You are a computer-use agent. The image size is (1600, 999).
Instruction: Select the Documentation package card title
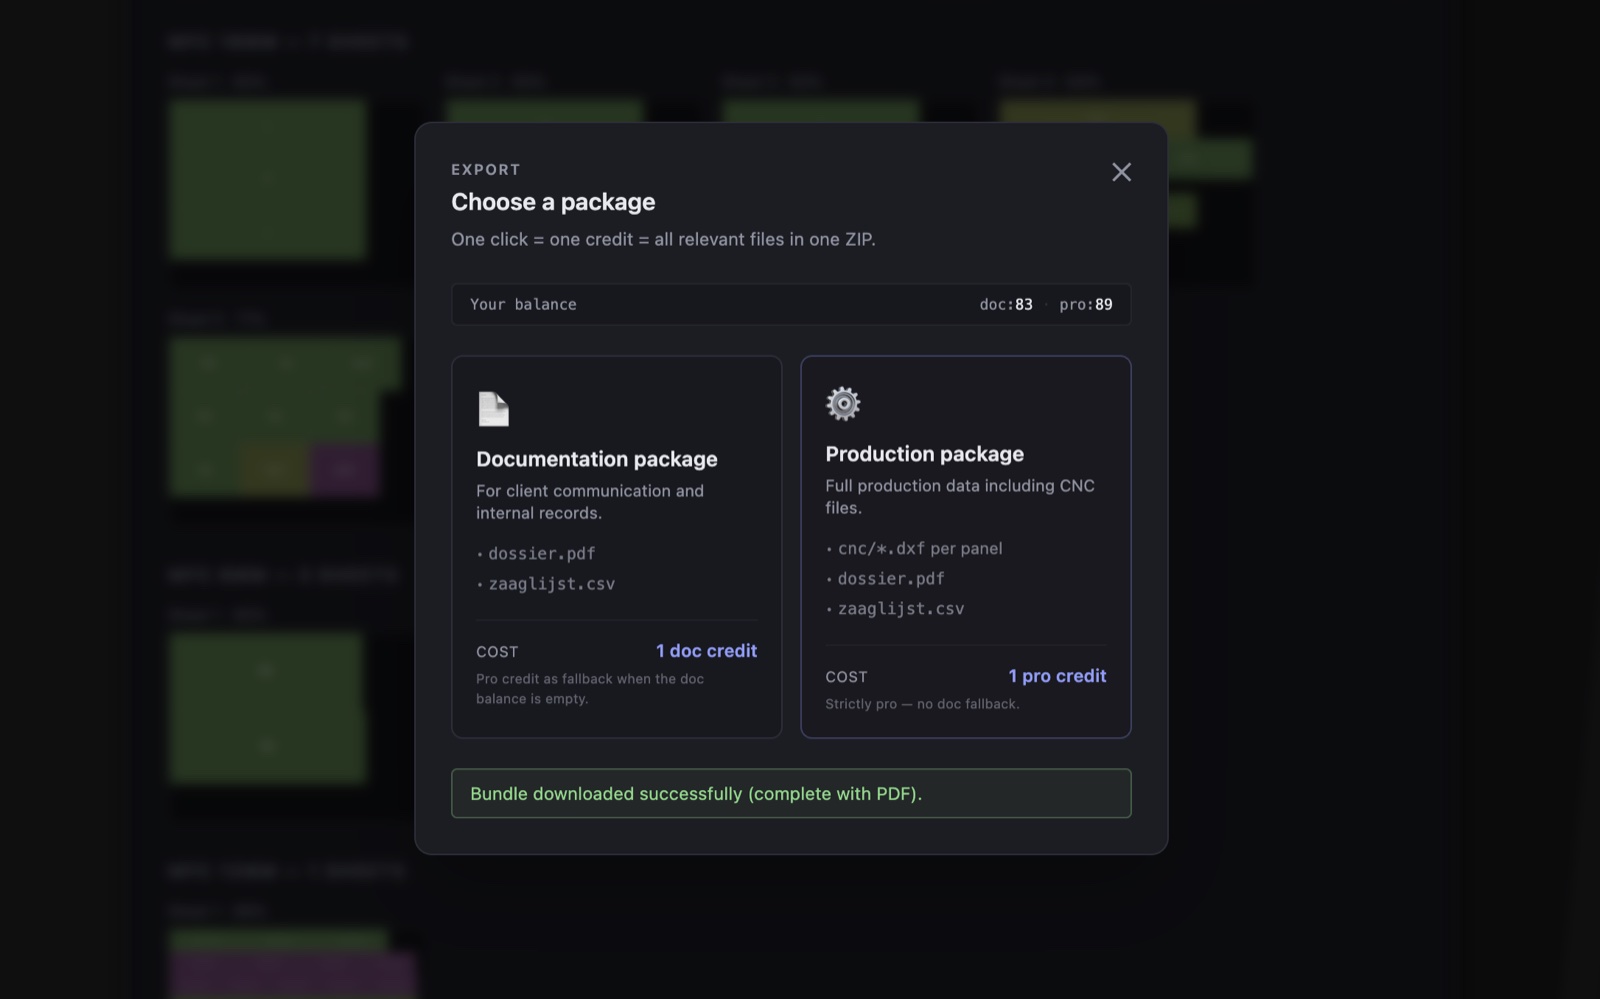coord(596,459)
